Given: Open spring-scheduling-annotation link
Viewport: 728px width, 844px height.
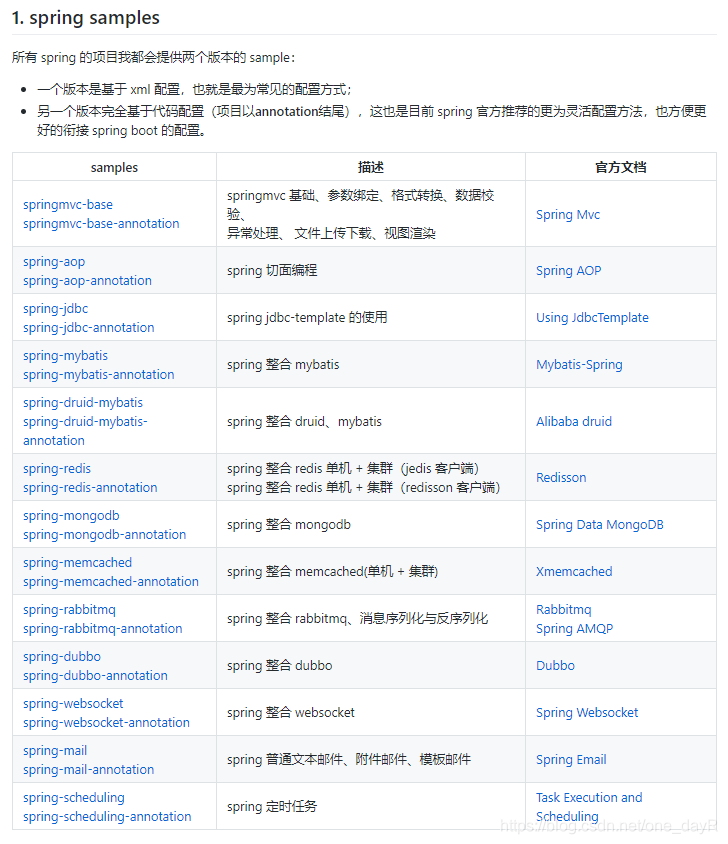Looking at the screenshot, I should click(x=107, y=816).
